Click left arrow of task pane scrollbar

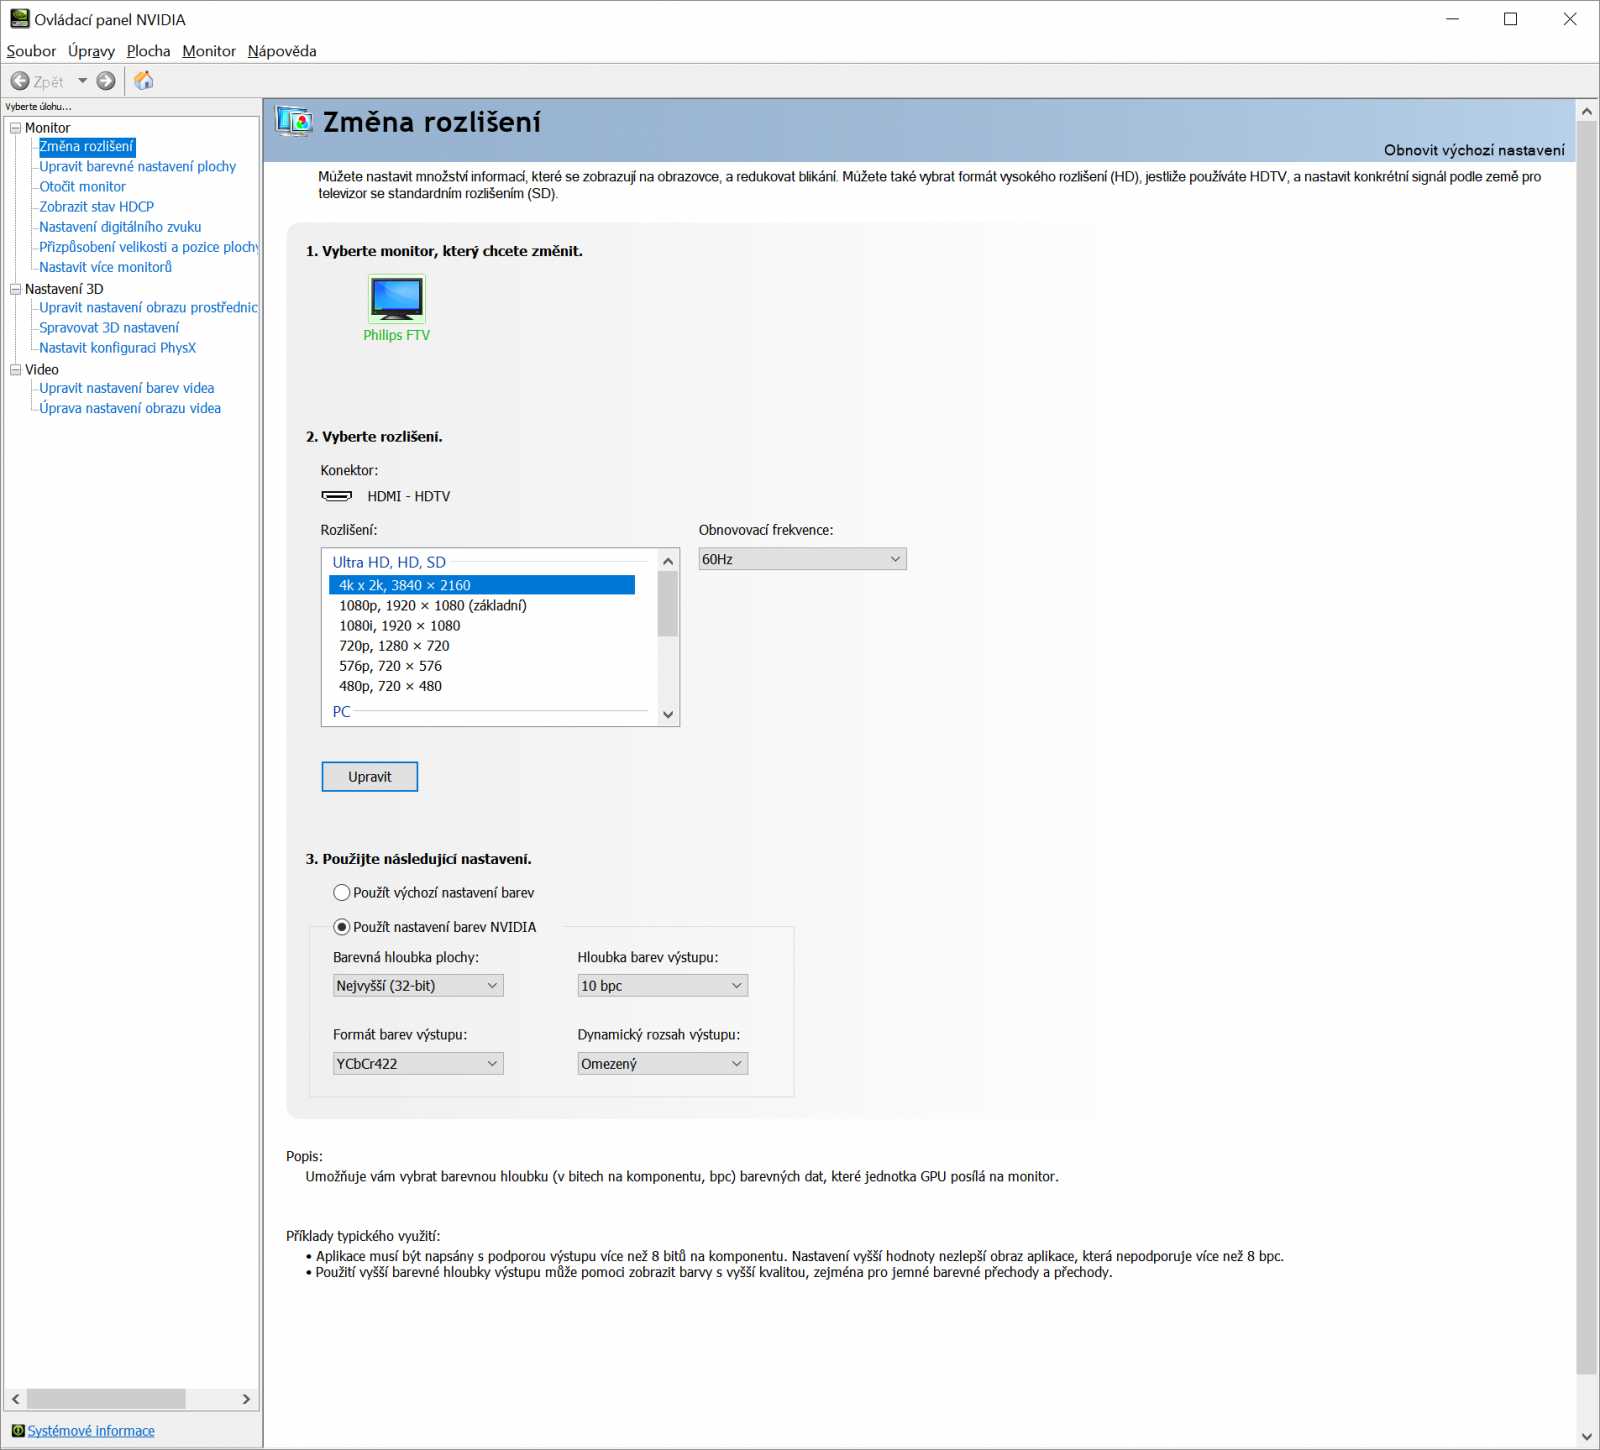pos(16,1399)
